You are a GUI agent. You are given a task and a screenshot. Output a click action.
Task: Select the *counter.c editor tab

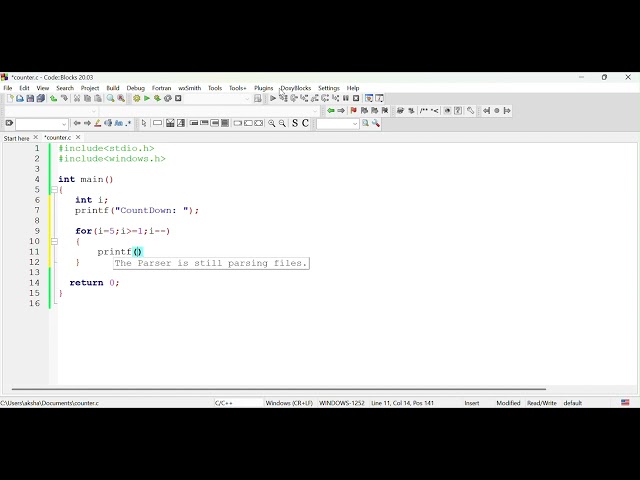(x=58, y=138)
